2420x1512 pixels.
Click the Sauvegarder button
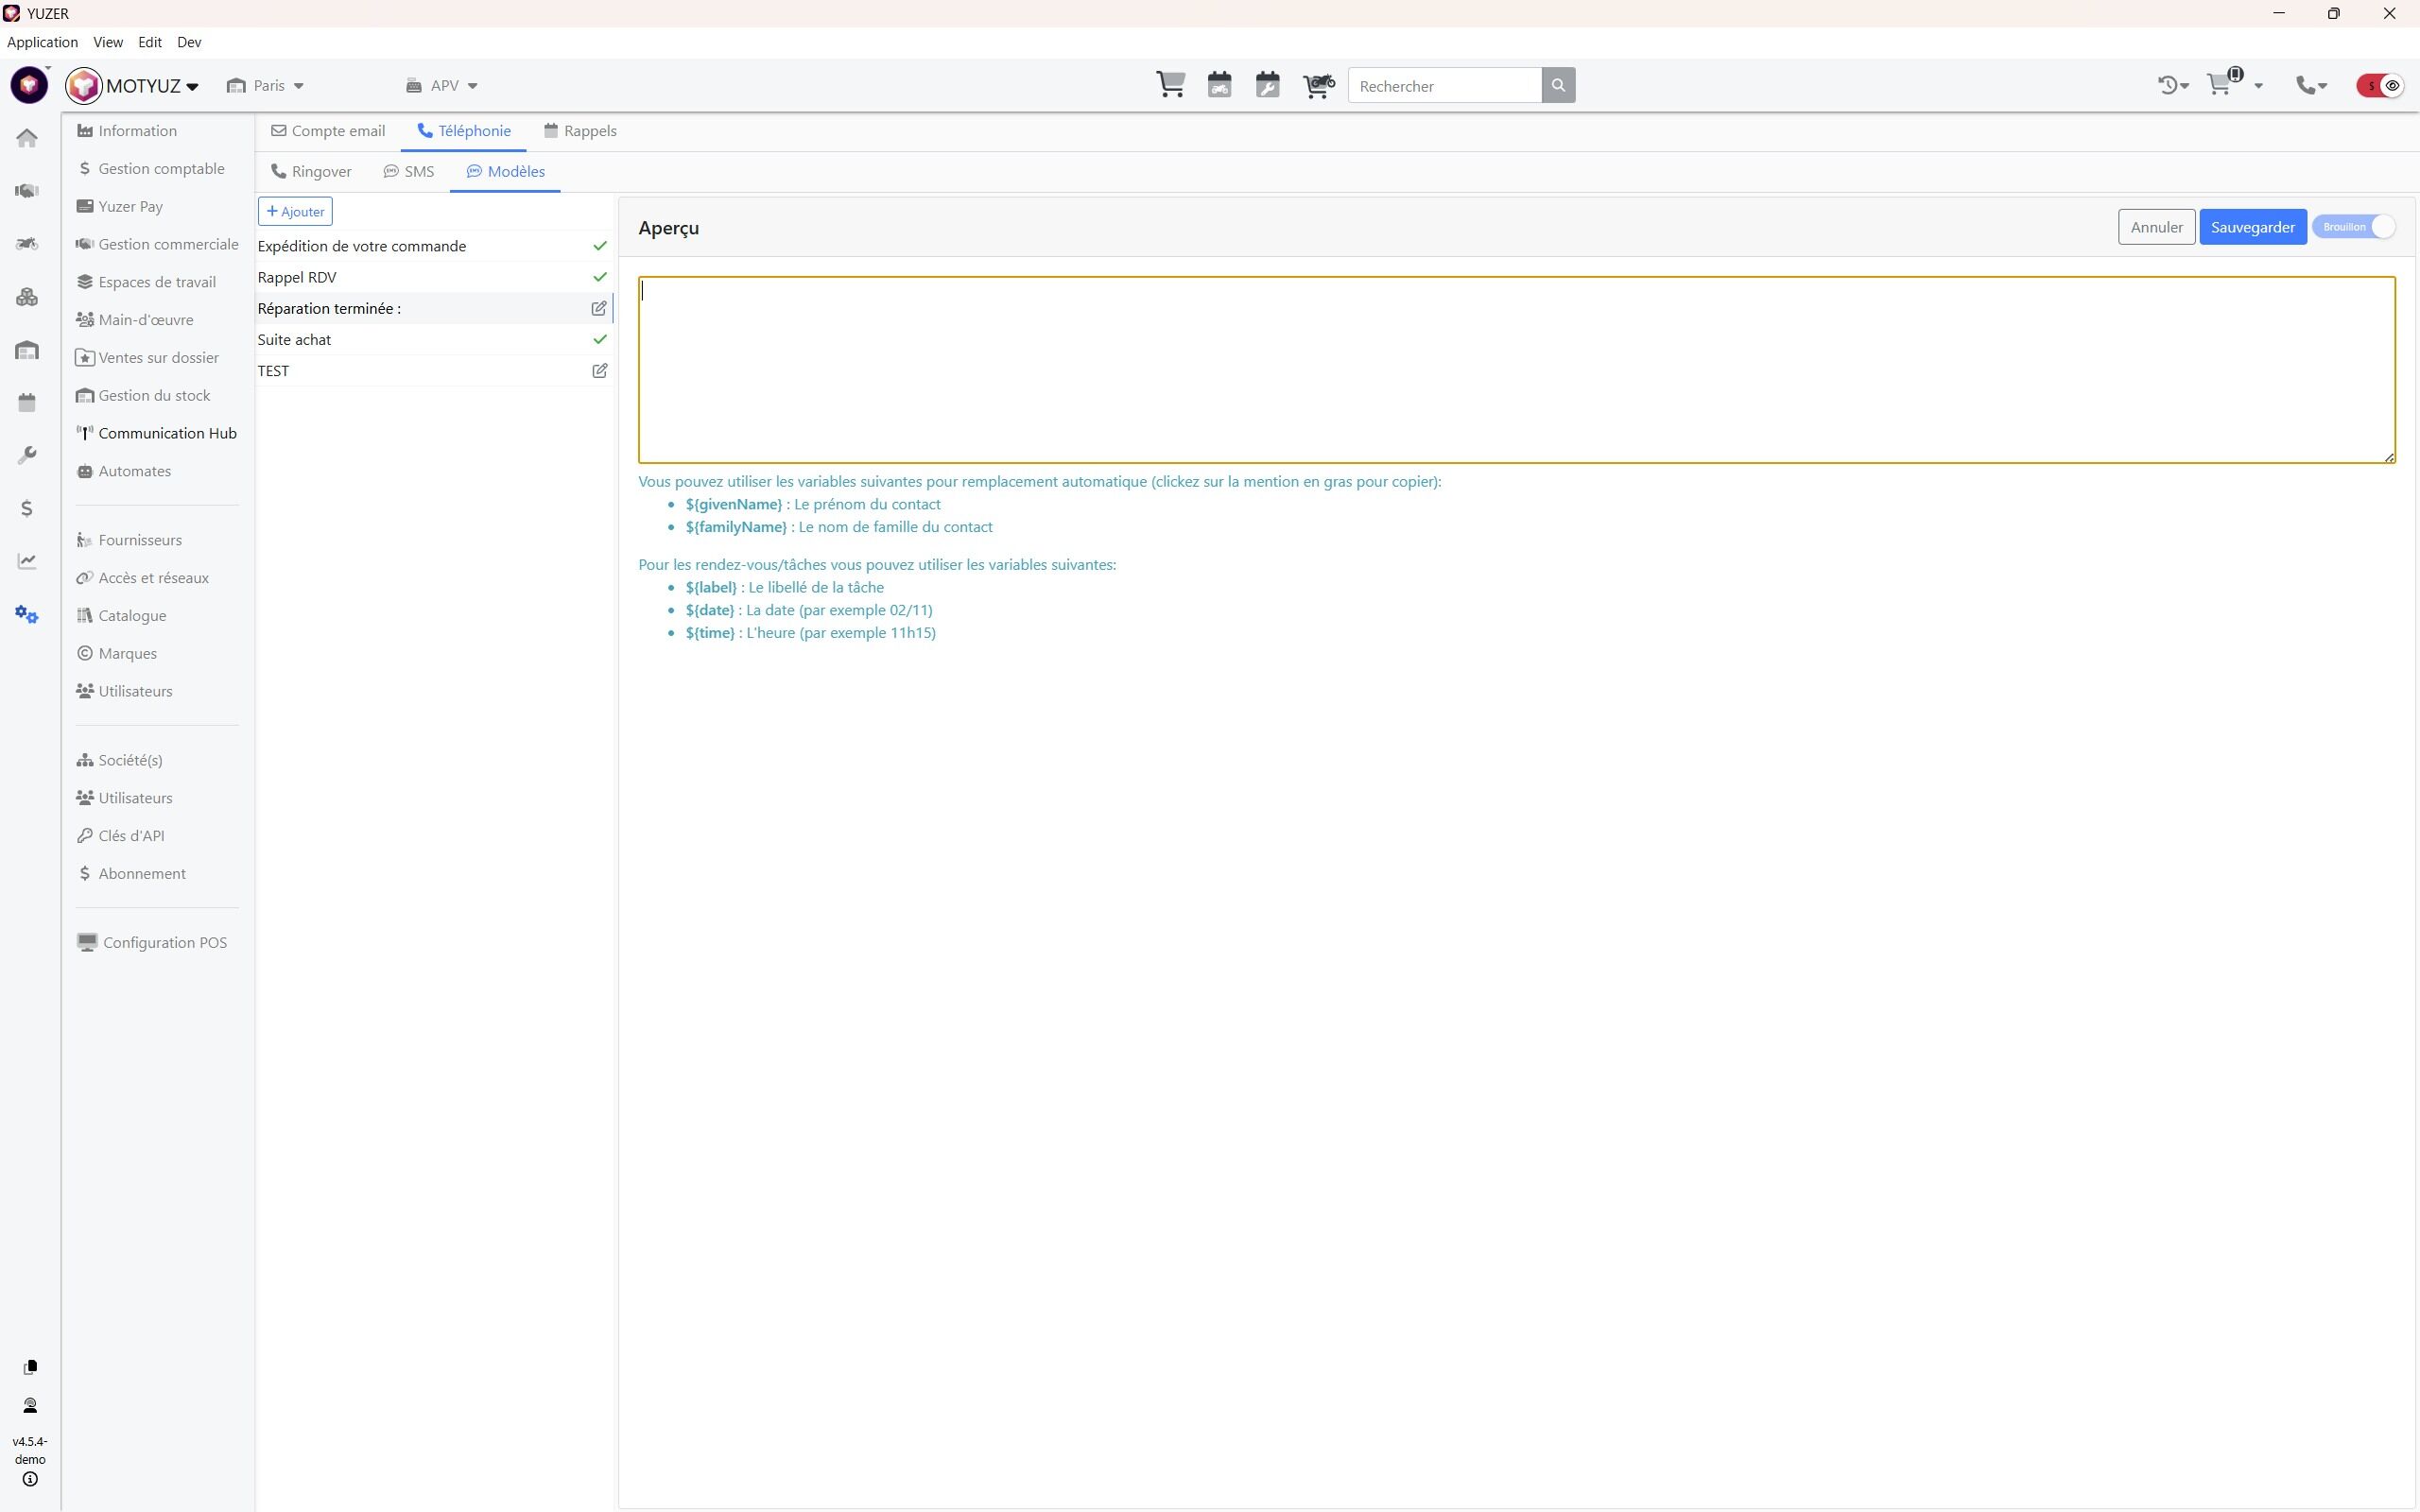pos(2252,227)
